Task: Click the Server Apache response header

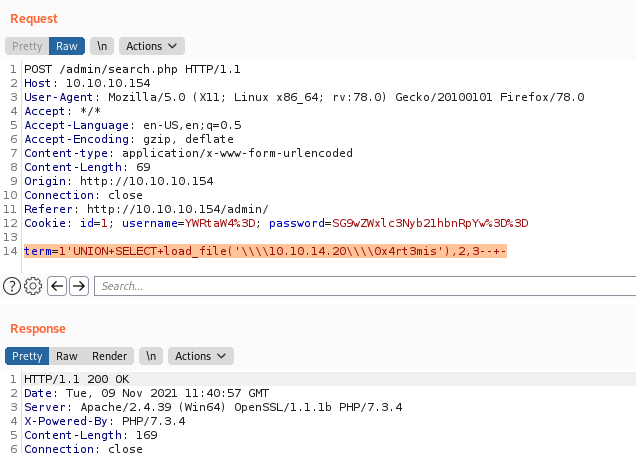Action: tap(213, 407)
